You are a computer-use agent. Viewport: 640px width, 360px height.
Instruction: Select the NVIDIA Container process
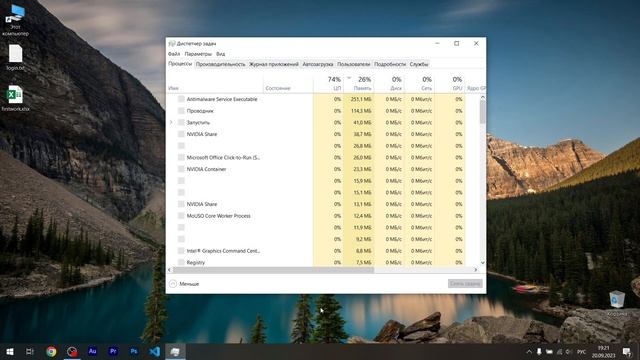tap(207, 169)
